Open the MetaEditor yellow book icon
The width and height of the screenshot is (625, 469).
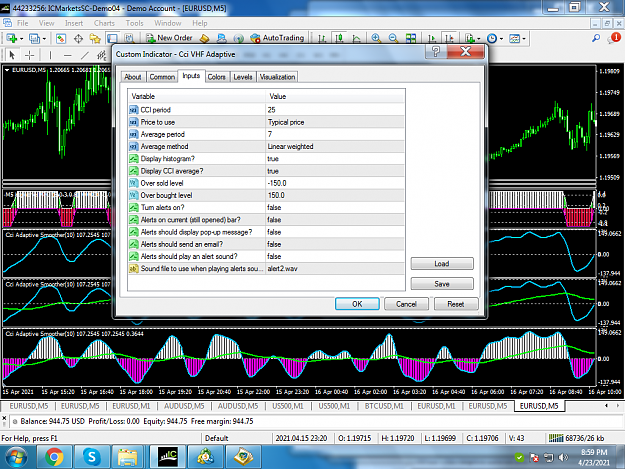pos(204,38)
